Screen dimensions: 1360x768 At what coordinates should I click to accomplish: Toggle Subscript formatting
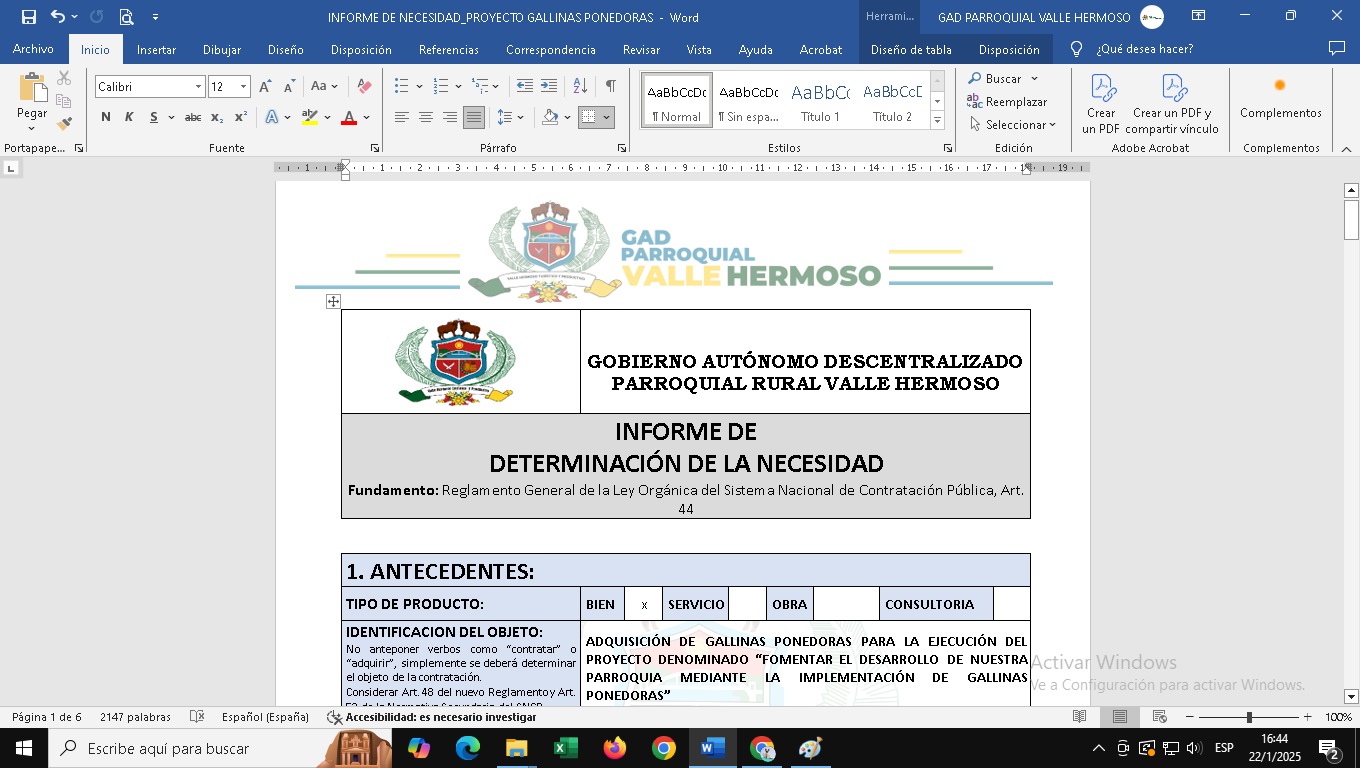click(219, 118)
